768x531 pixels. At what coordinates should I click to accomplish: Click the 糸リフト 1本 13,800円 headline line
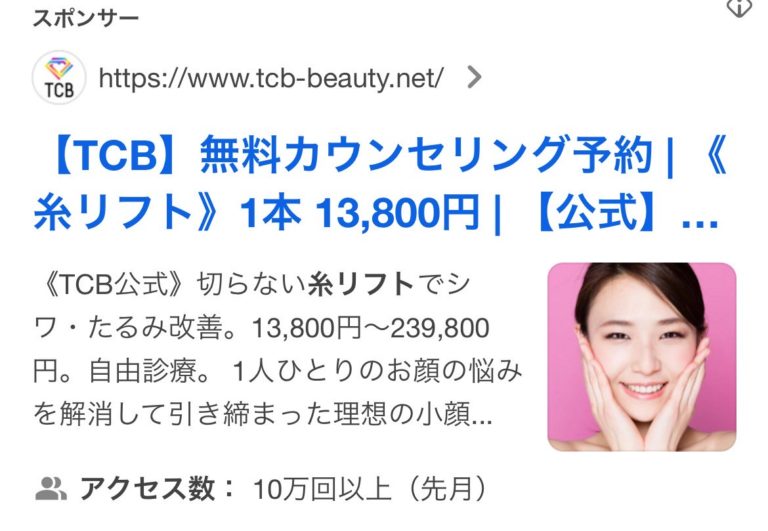256,212
